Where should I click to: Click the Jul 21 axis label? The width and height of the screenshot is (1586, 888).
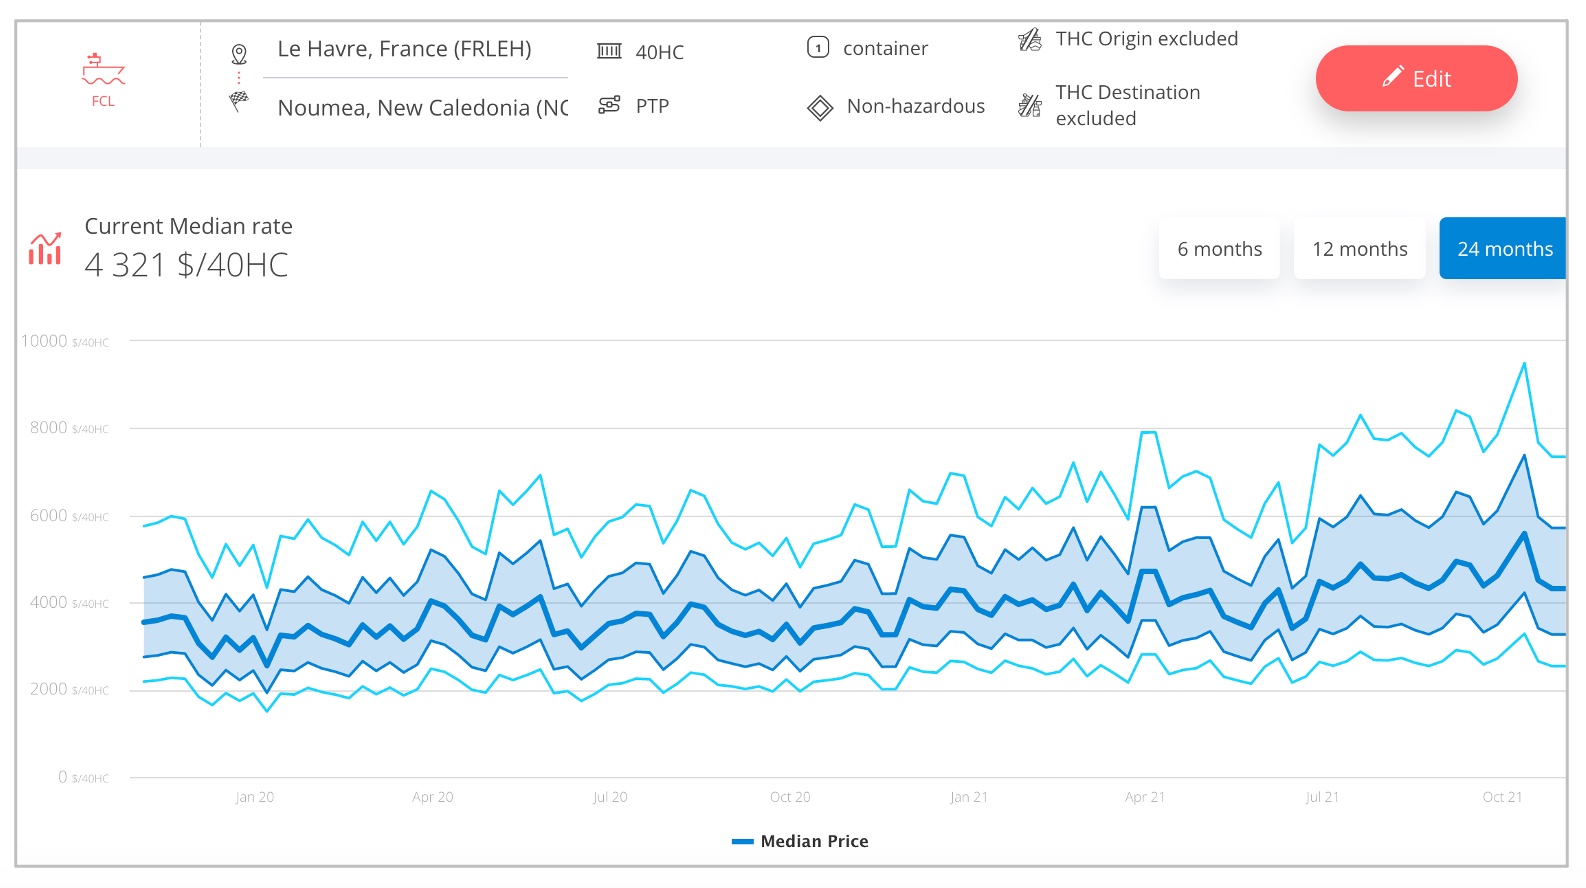pos(1322,797)
